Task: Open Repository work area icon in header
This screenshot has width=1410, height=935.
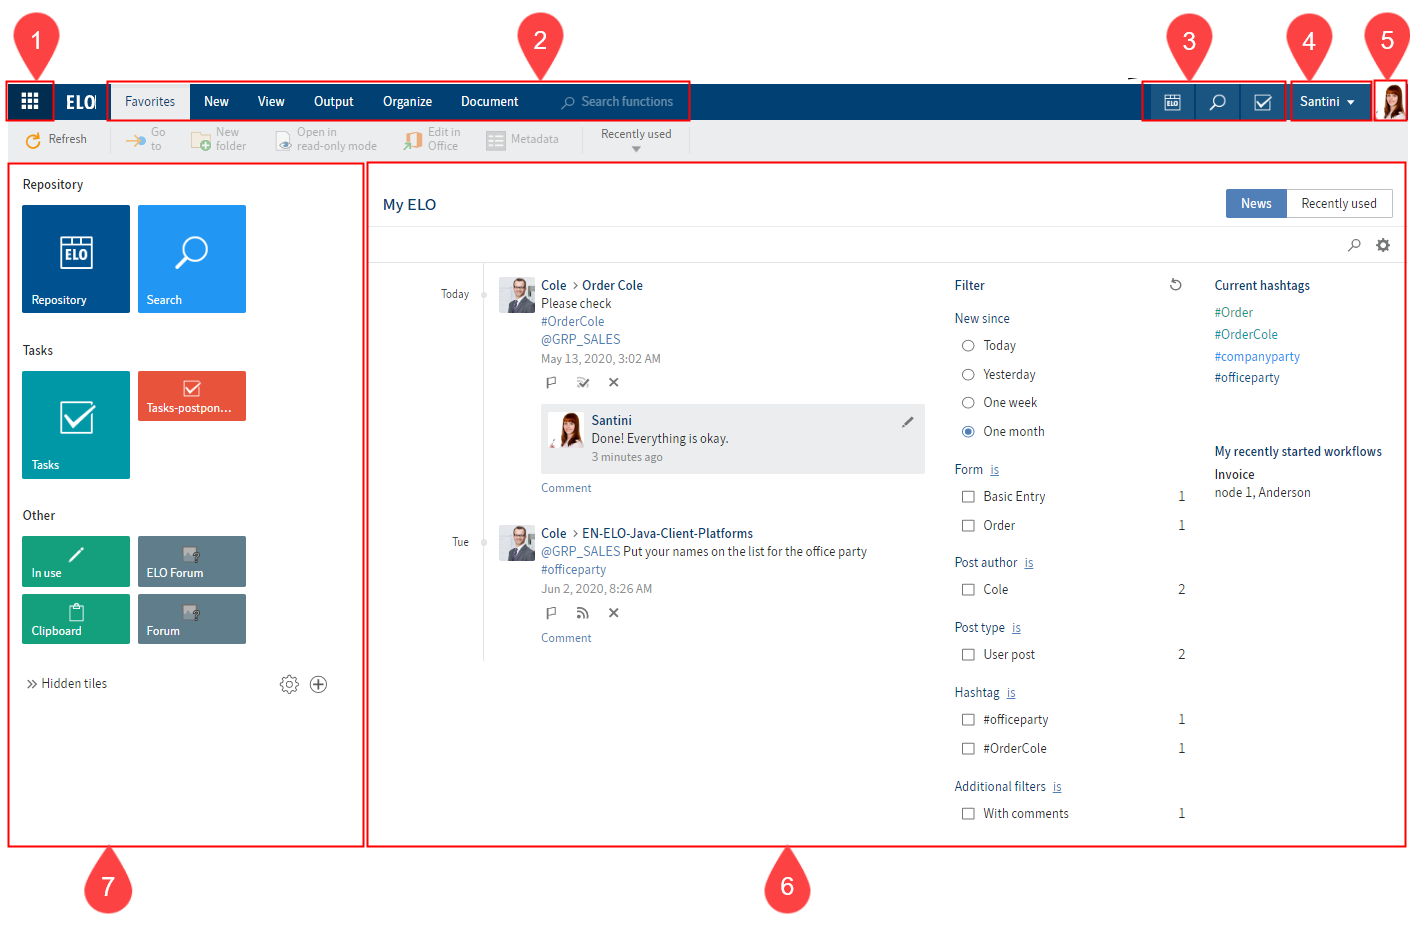Action: [1172, 102]
